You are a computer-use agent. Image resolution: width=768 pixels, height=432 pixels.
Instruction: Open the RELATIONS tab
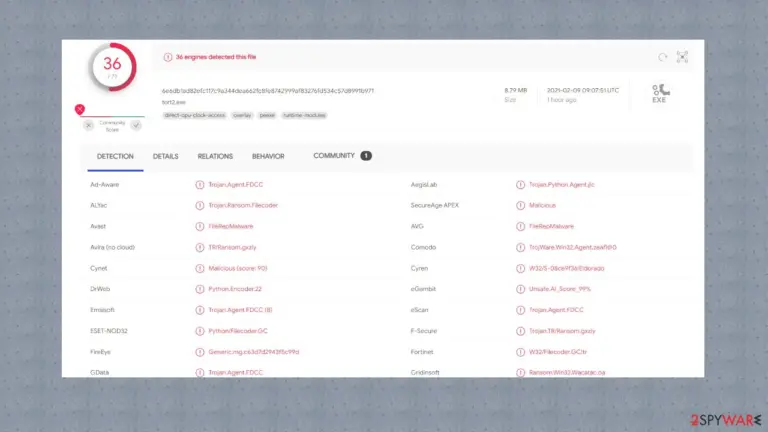tap(215, 156)
